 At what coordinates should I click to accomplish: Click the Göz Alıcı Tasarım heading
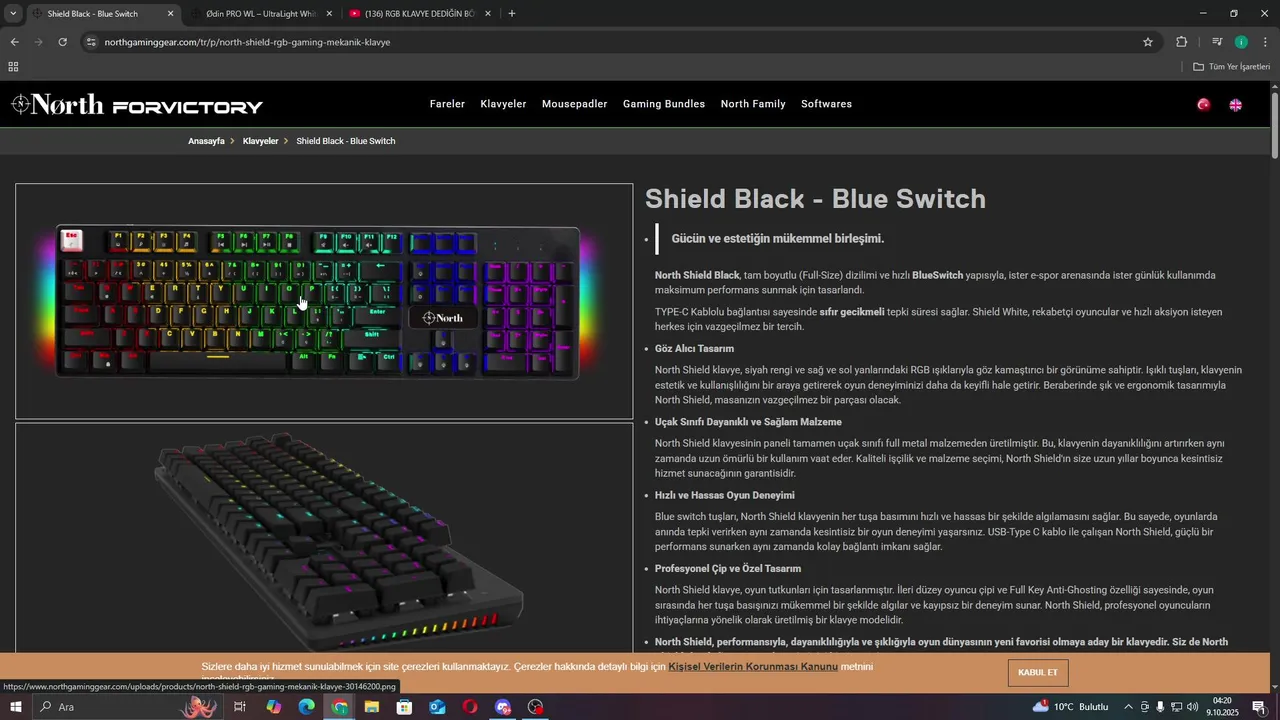pos(694,349)
